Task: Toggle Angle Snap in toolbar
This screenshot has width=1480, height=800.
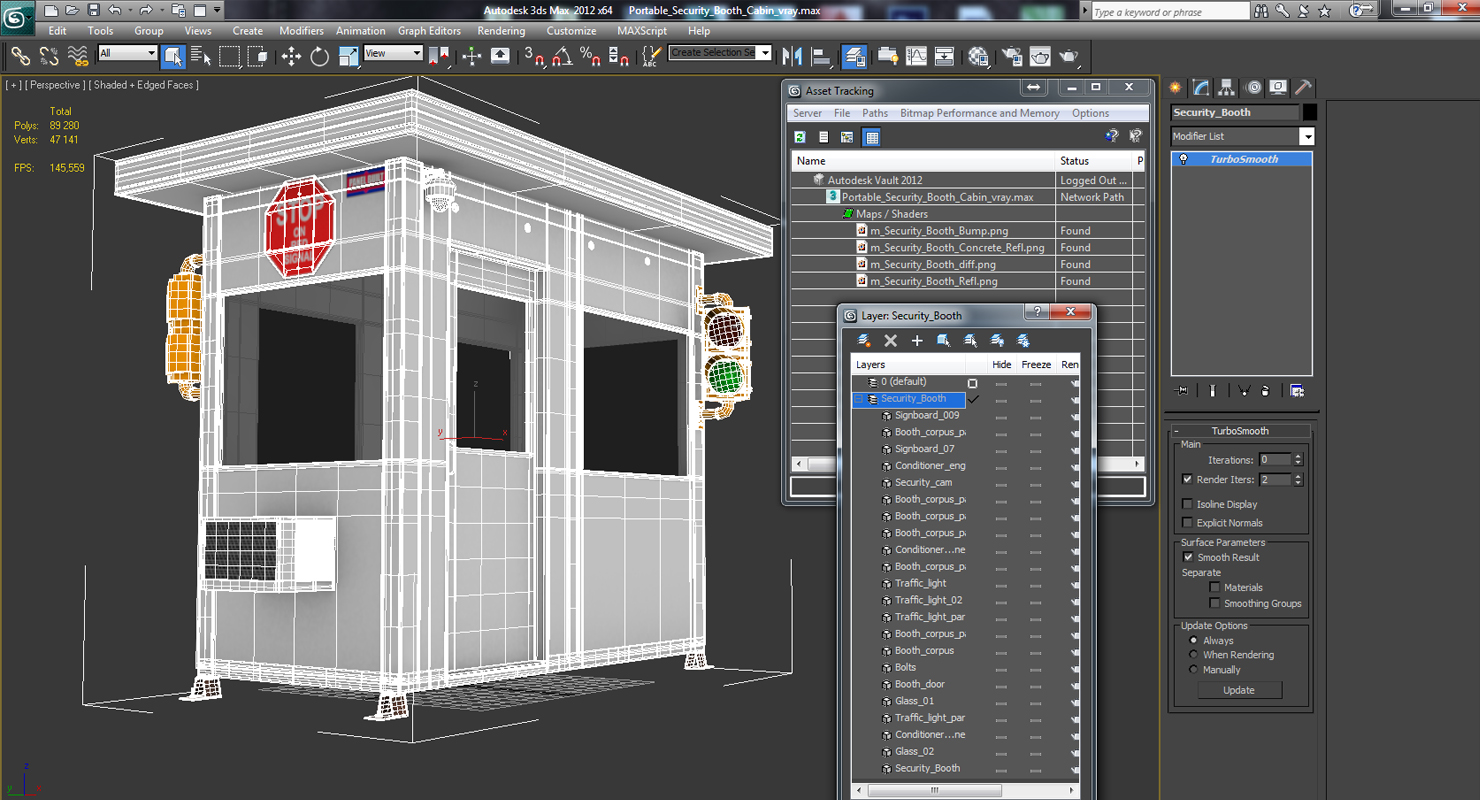Action: click(x=562, y=56)
